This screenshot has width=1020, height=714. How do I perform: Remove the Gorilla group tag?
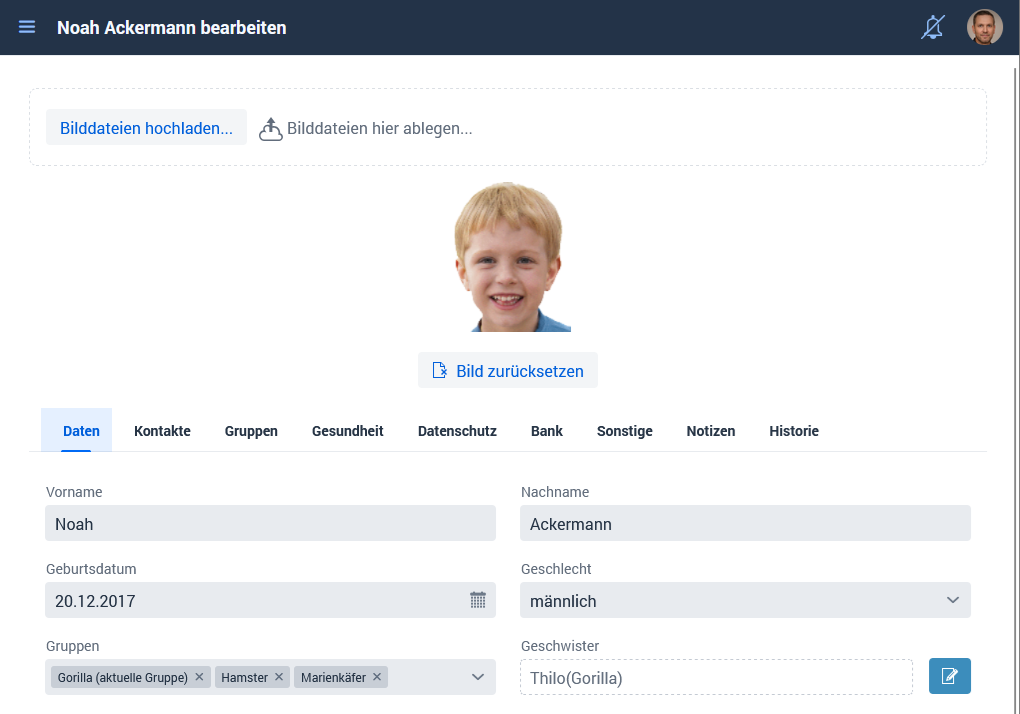199,677
